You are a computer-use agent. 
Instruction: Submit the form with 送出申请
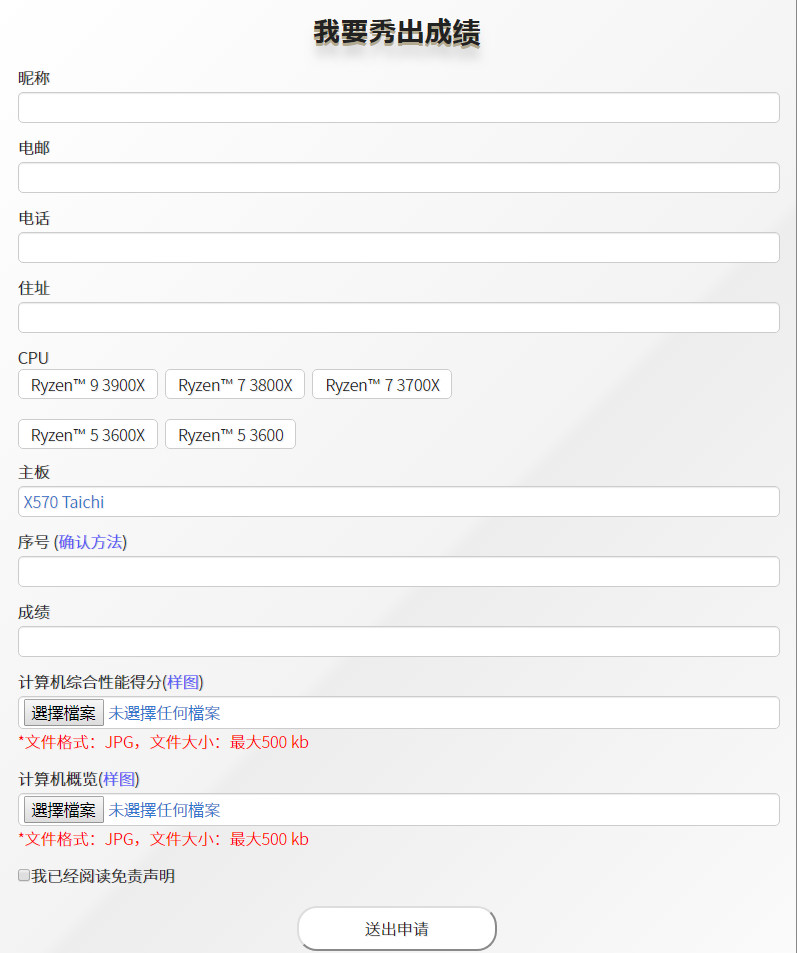tap(396, 929)
